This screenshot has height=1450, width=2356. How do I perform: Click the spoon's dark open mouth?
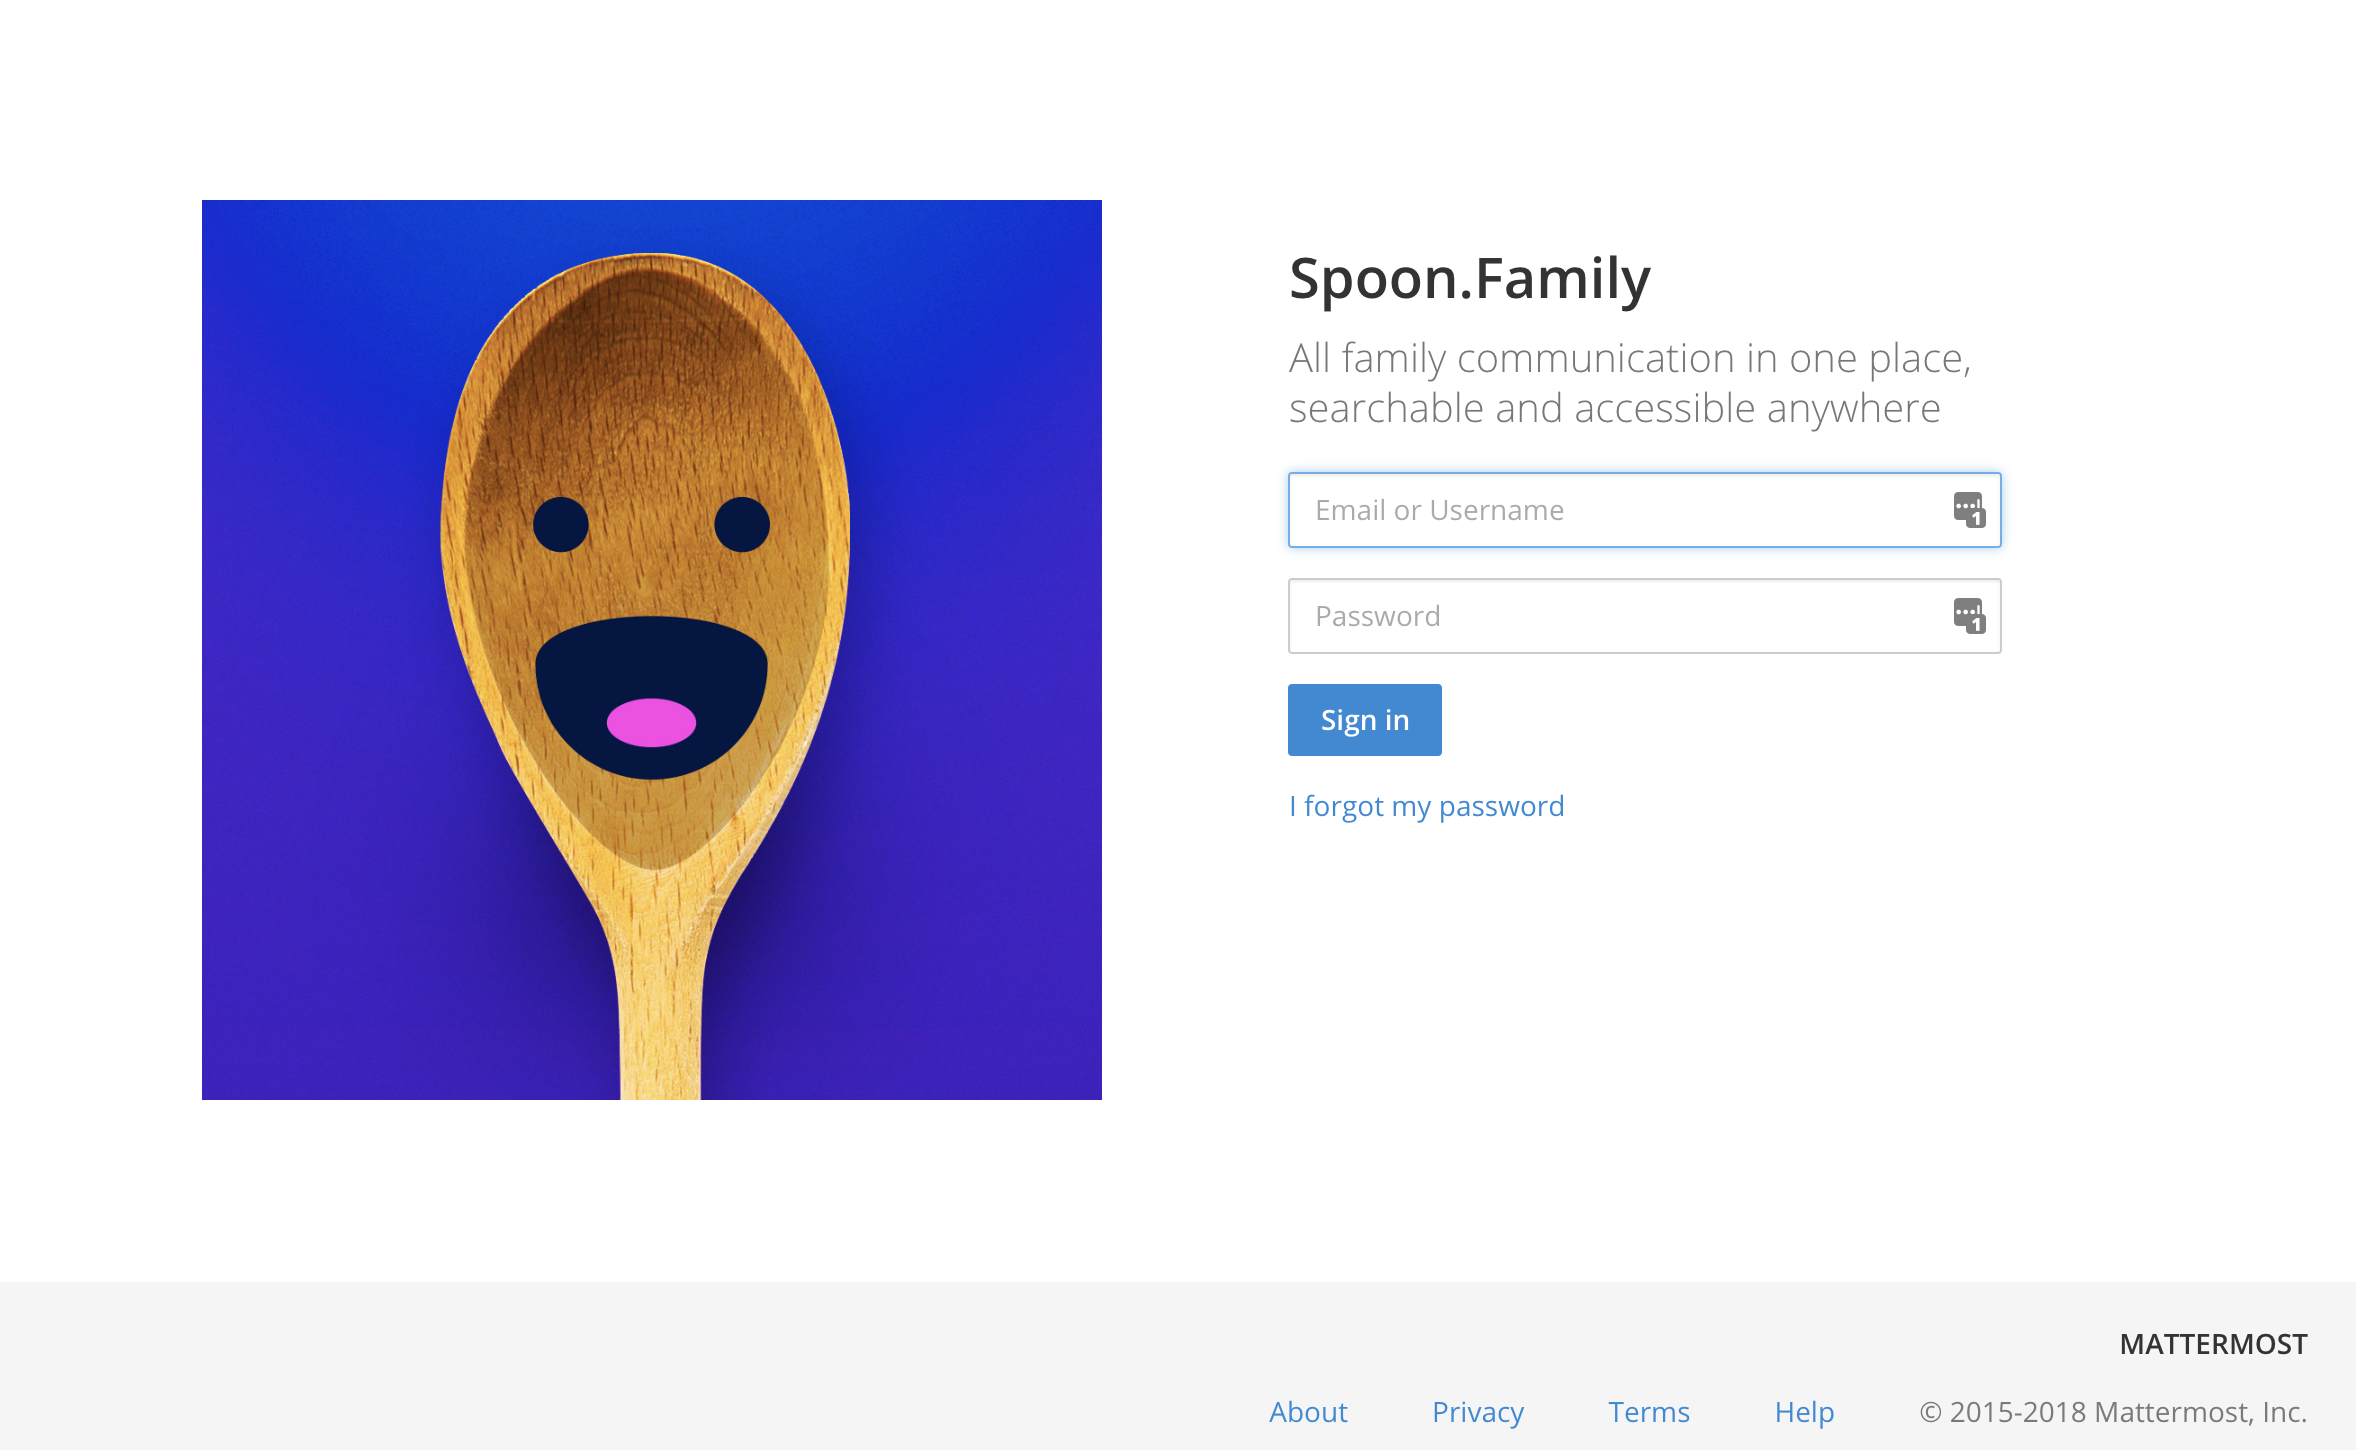[x=651, y=660]
